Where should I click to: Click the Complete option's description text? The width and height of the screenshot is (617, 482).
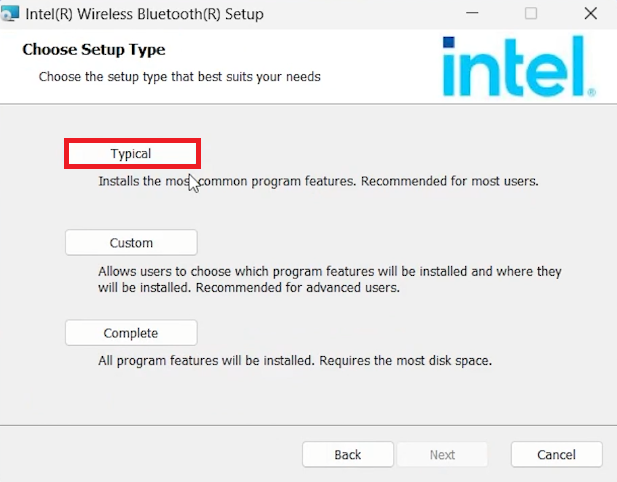pyautogui.click(x=295, y=359)
